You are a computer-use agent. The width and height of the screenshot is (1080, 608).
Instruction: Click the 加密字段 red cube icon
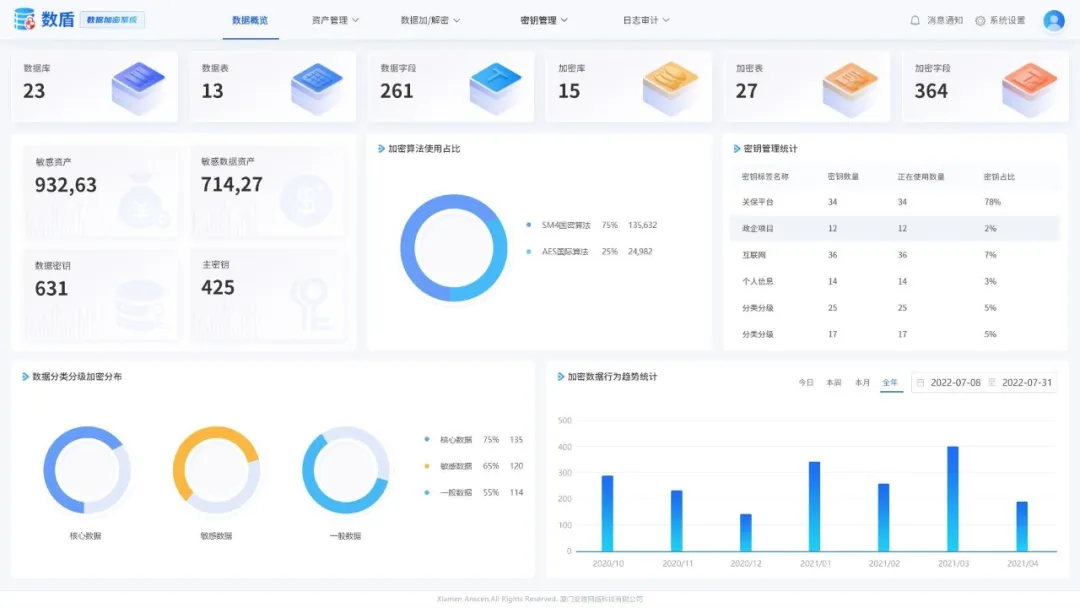tap(1029, 87)
